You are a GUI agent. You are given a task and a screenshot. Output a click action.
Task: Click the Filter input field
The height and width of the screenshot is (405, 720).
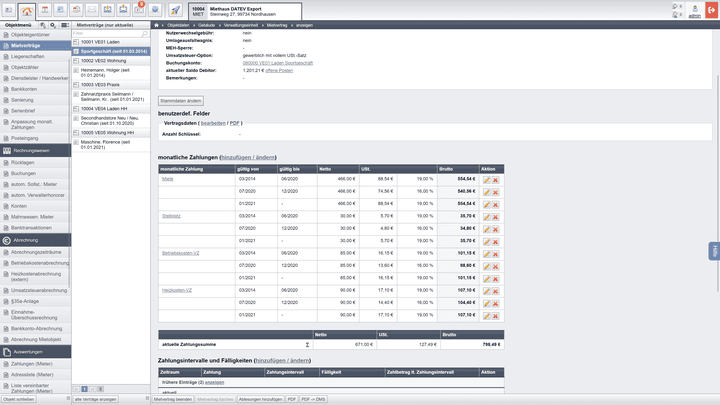pyautogui.click(x=110, y=33)
